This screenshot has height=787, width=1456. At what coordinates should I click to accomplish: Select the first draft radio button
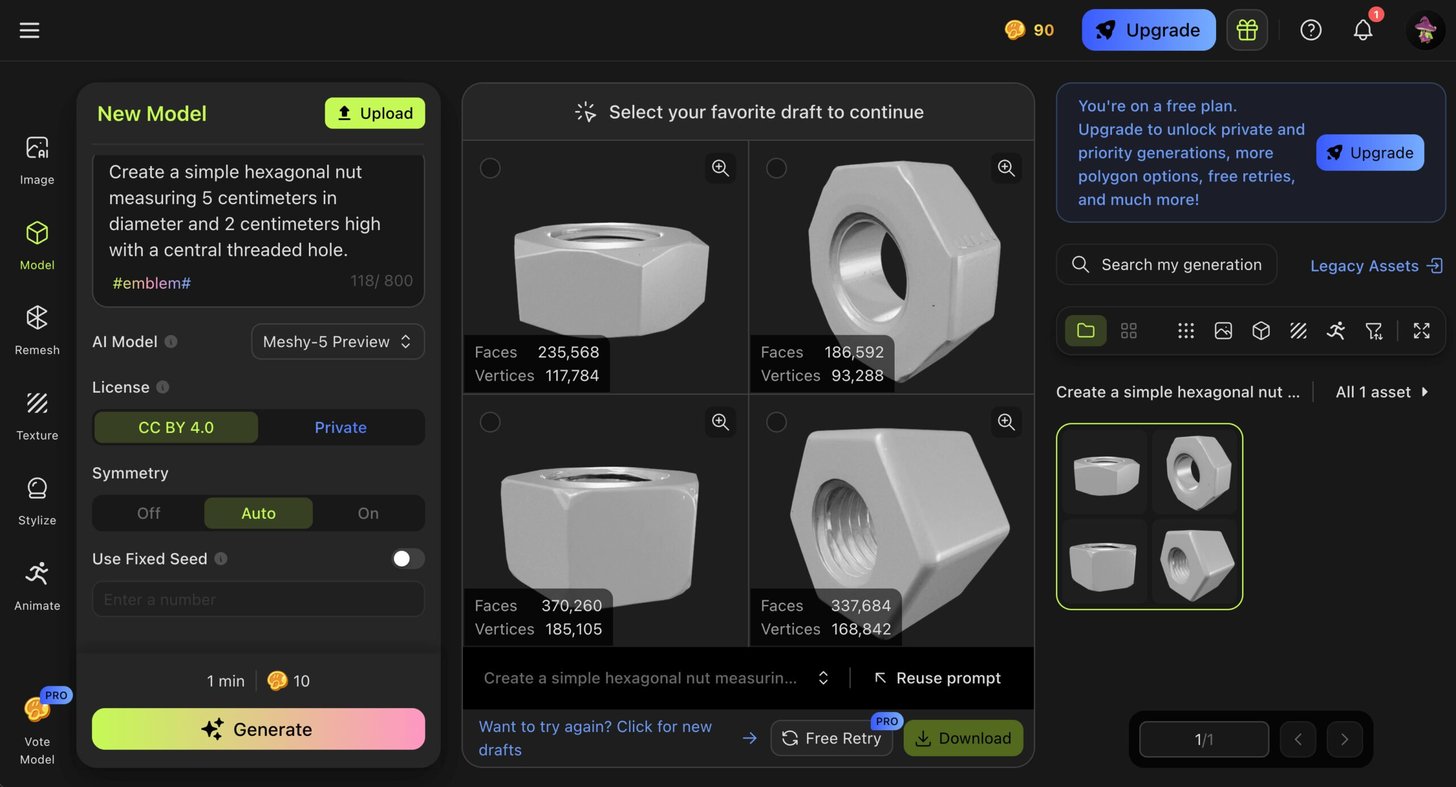point(490,168)
